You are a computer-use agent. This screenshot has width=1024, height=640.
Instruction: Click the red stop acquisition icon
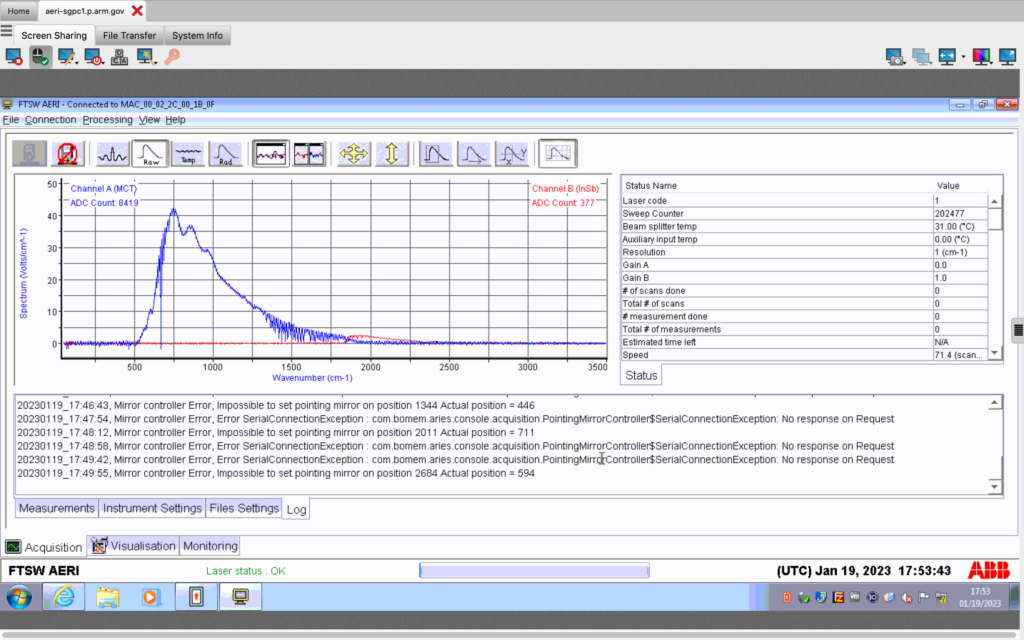click(x=66, y=153)
